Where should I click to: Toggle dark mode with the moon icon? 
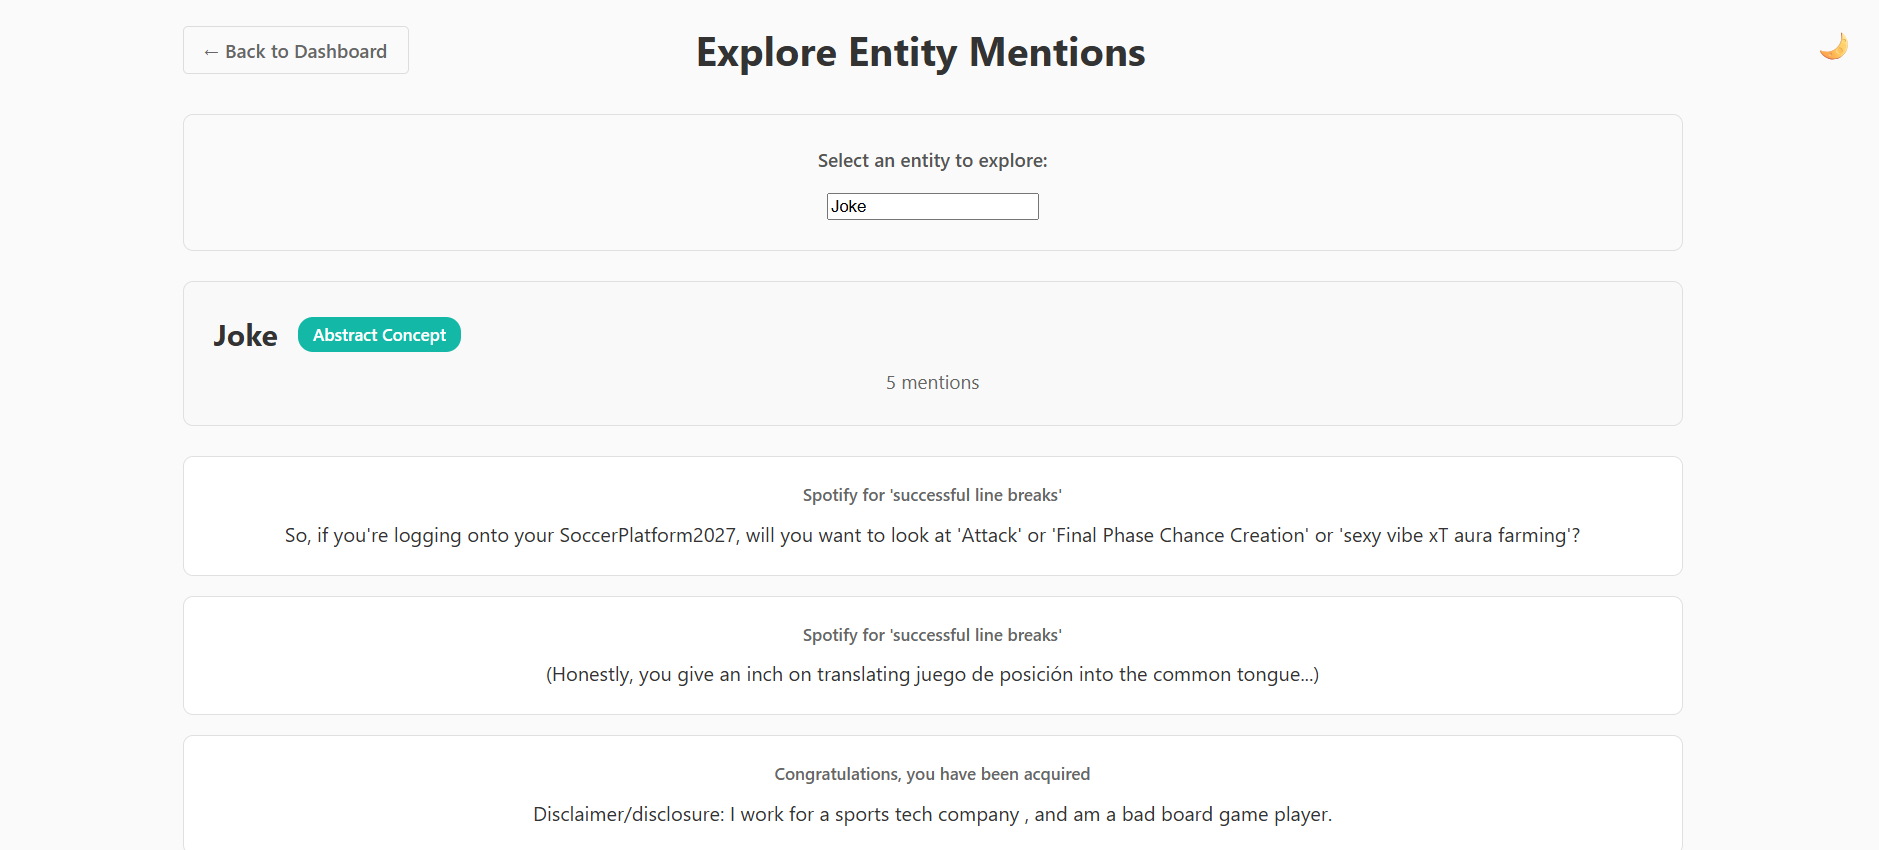(1833, 47)
